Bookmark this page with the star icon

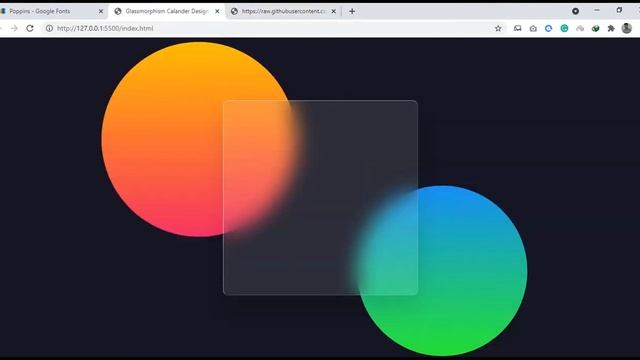tap(498, 28)
